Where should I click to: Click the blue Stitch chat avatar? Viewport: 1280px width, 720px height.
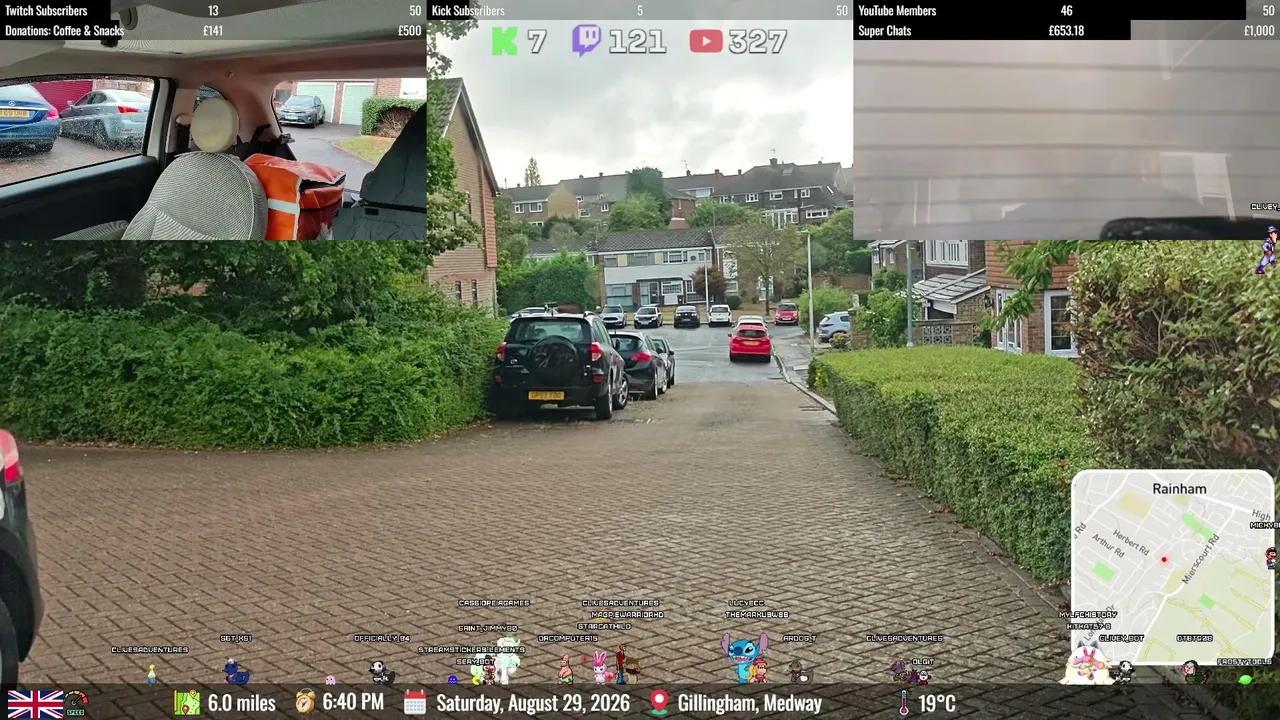(x=742, y=657)
